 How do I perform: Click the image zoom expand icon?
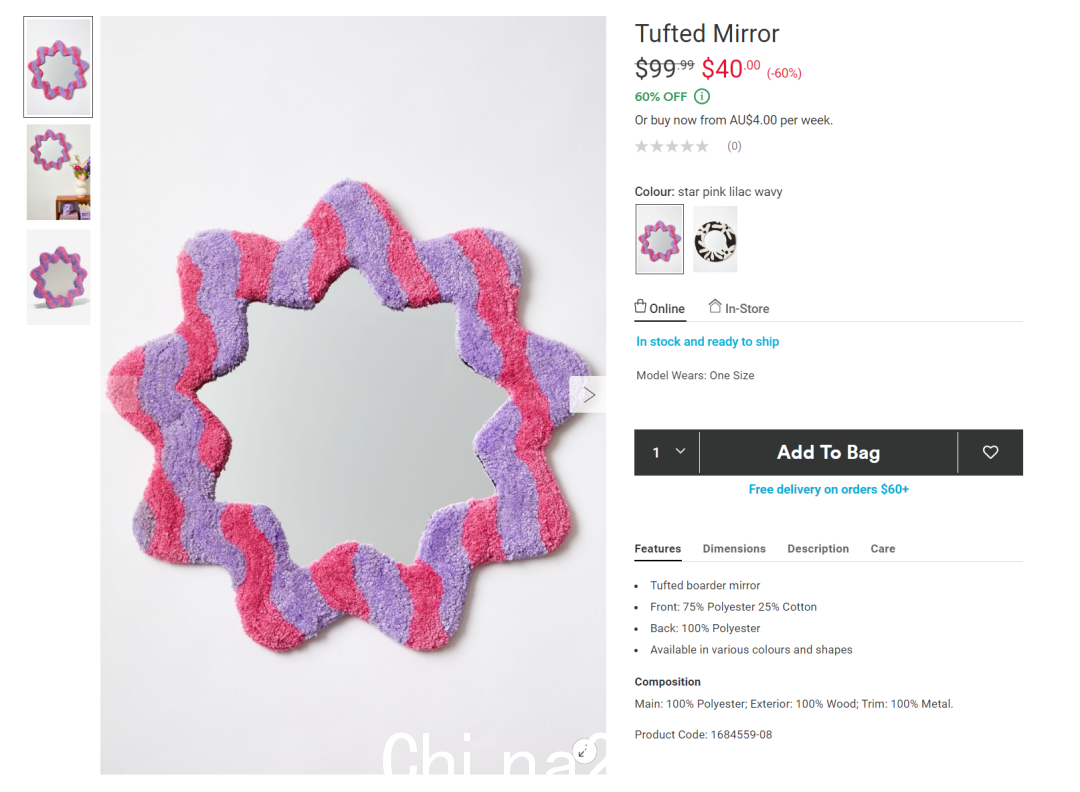584,751
